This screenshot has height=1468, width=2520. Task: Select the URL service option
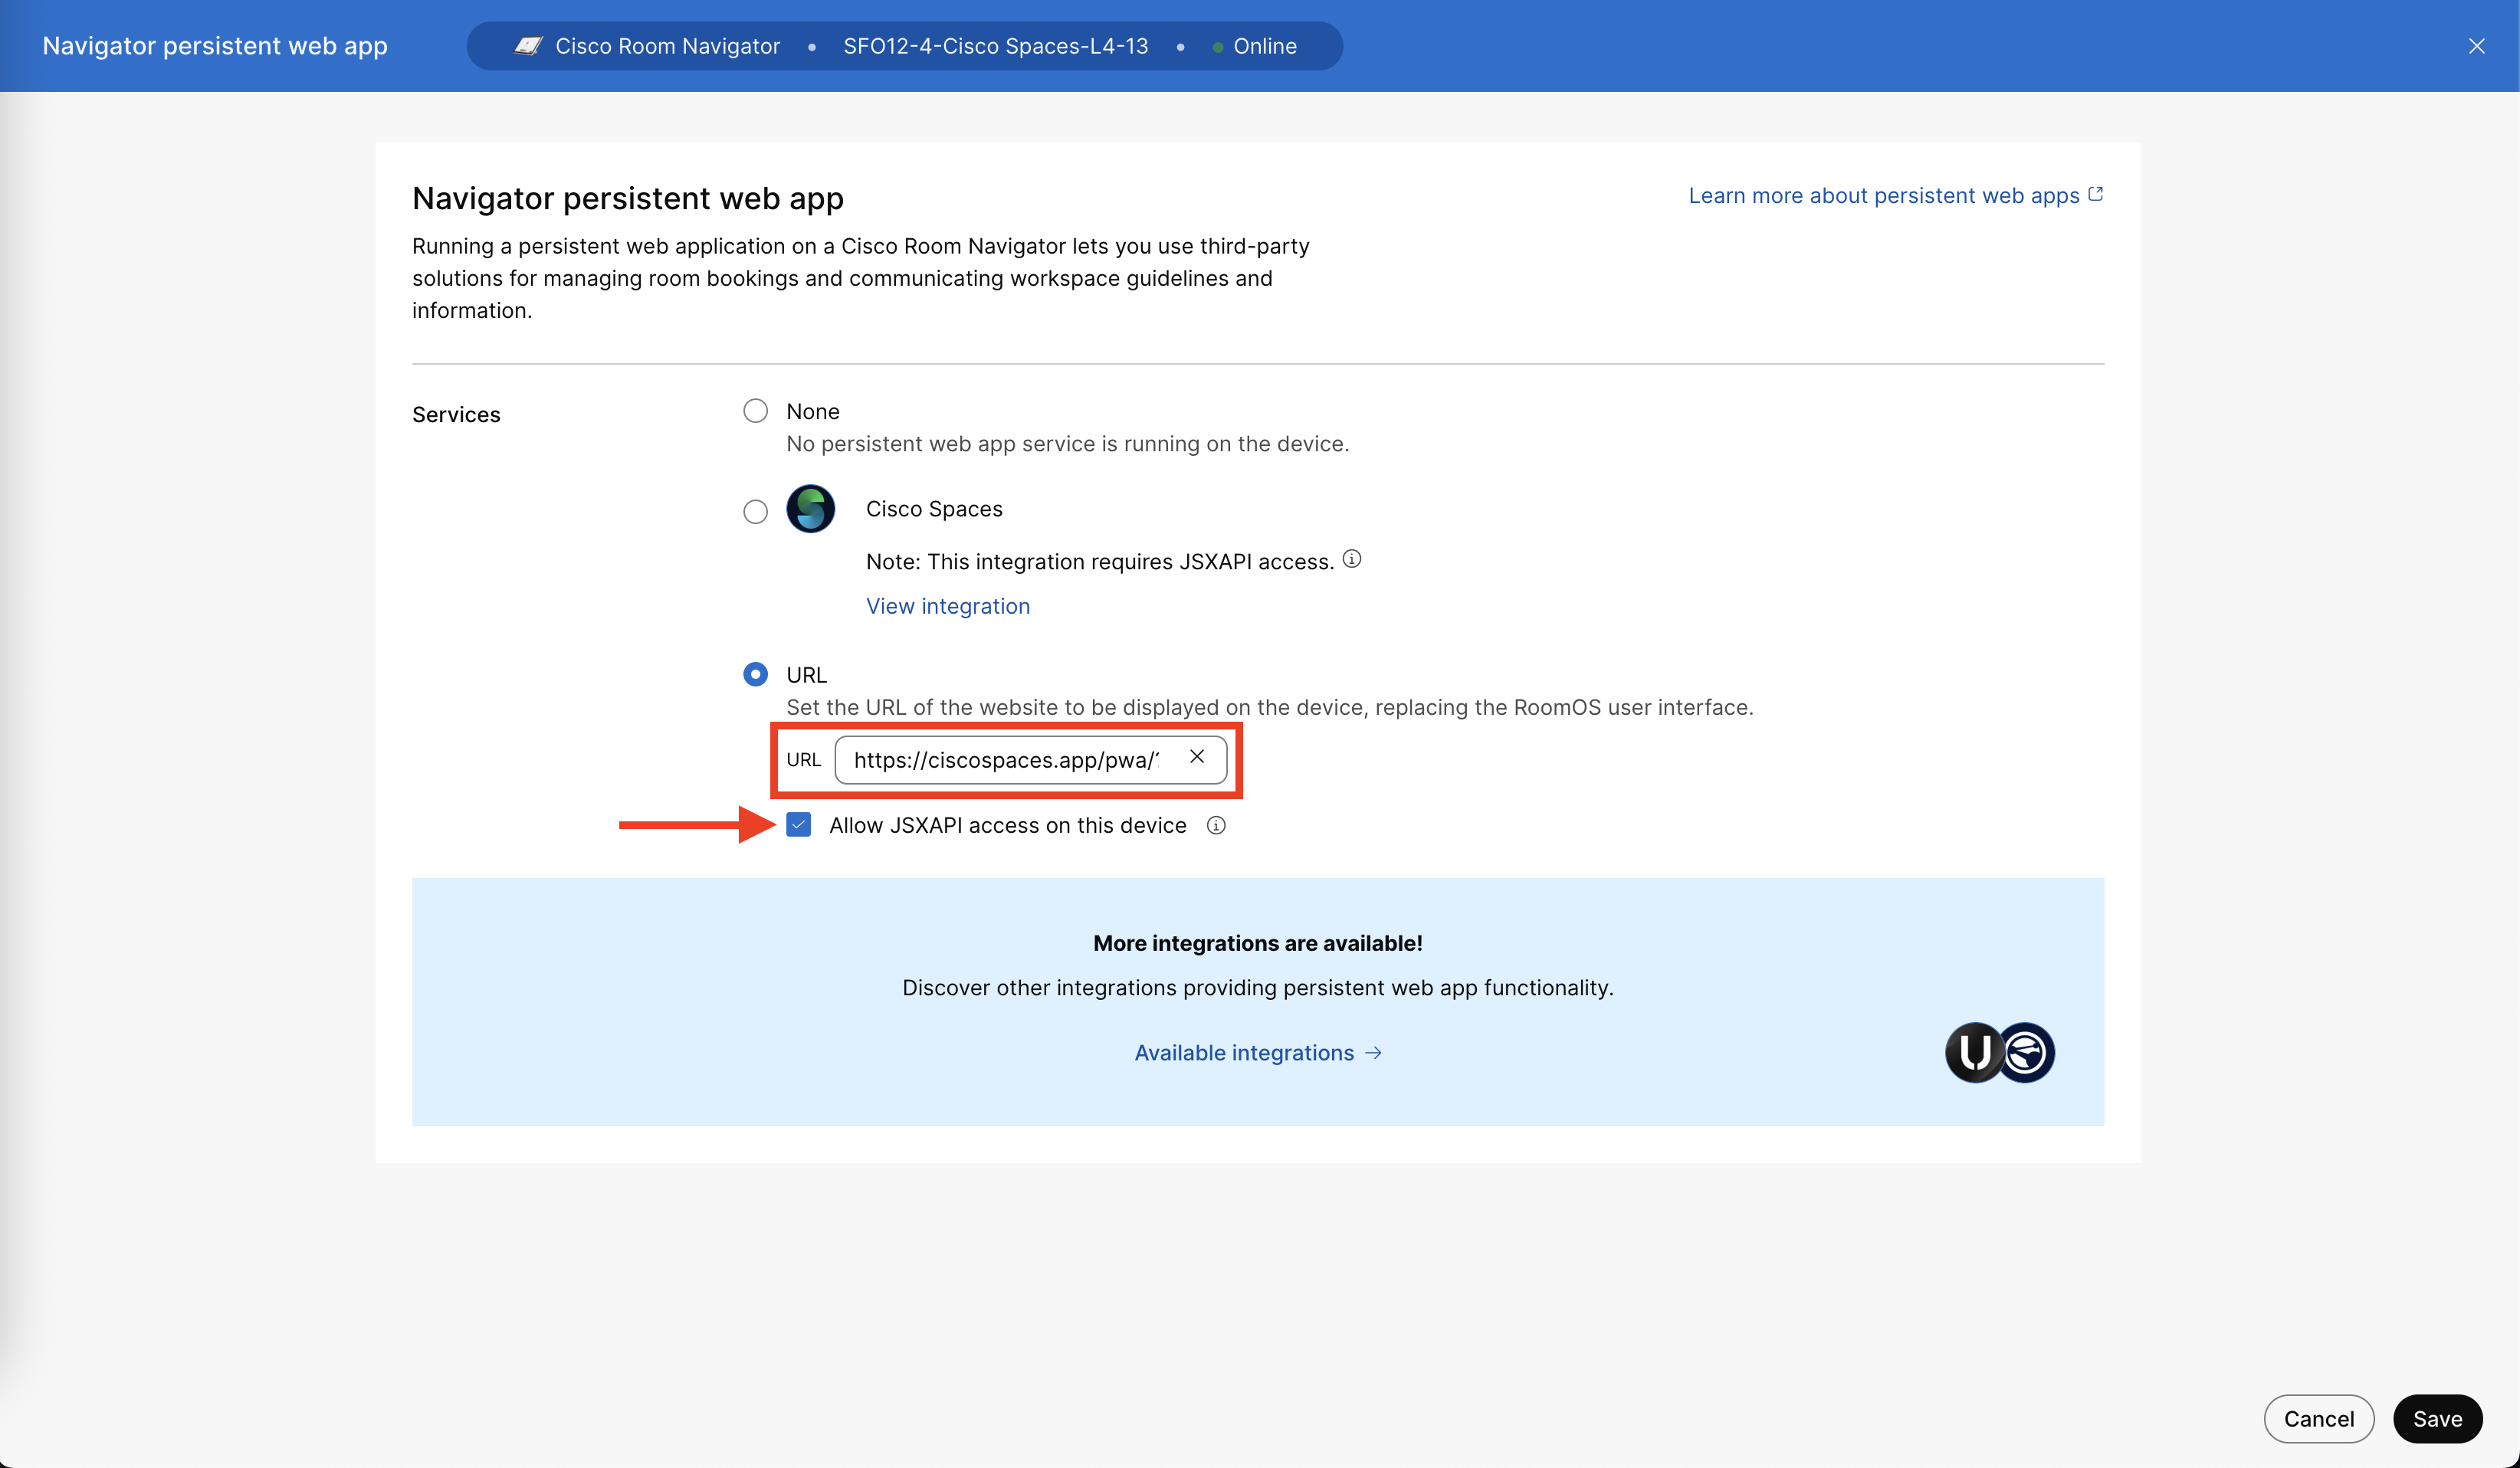tap(755, 674)
